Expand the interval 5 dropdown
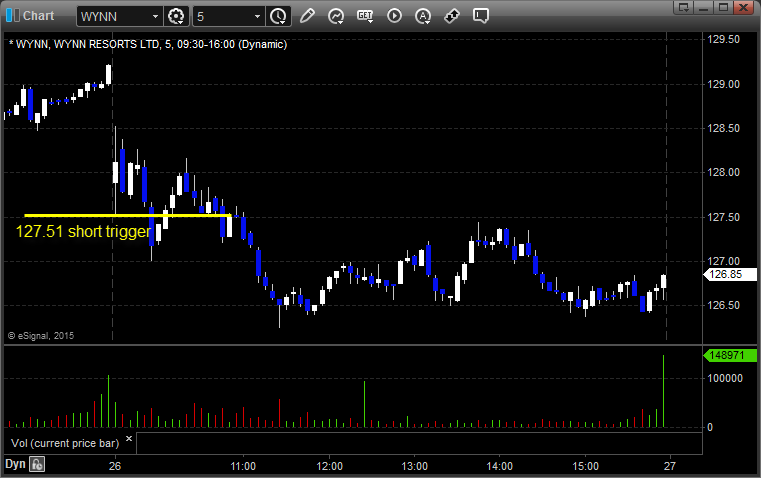761x478 pixels. click(x=258, y=16)
